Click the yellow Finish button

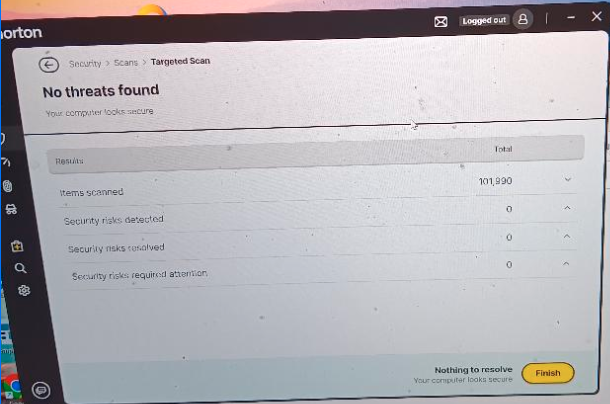(x=548, y=373)
